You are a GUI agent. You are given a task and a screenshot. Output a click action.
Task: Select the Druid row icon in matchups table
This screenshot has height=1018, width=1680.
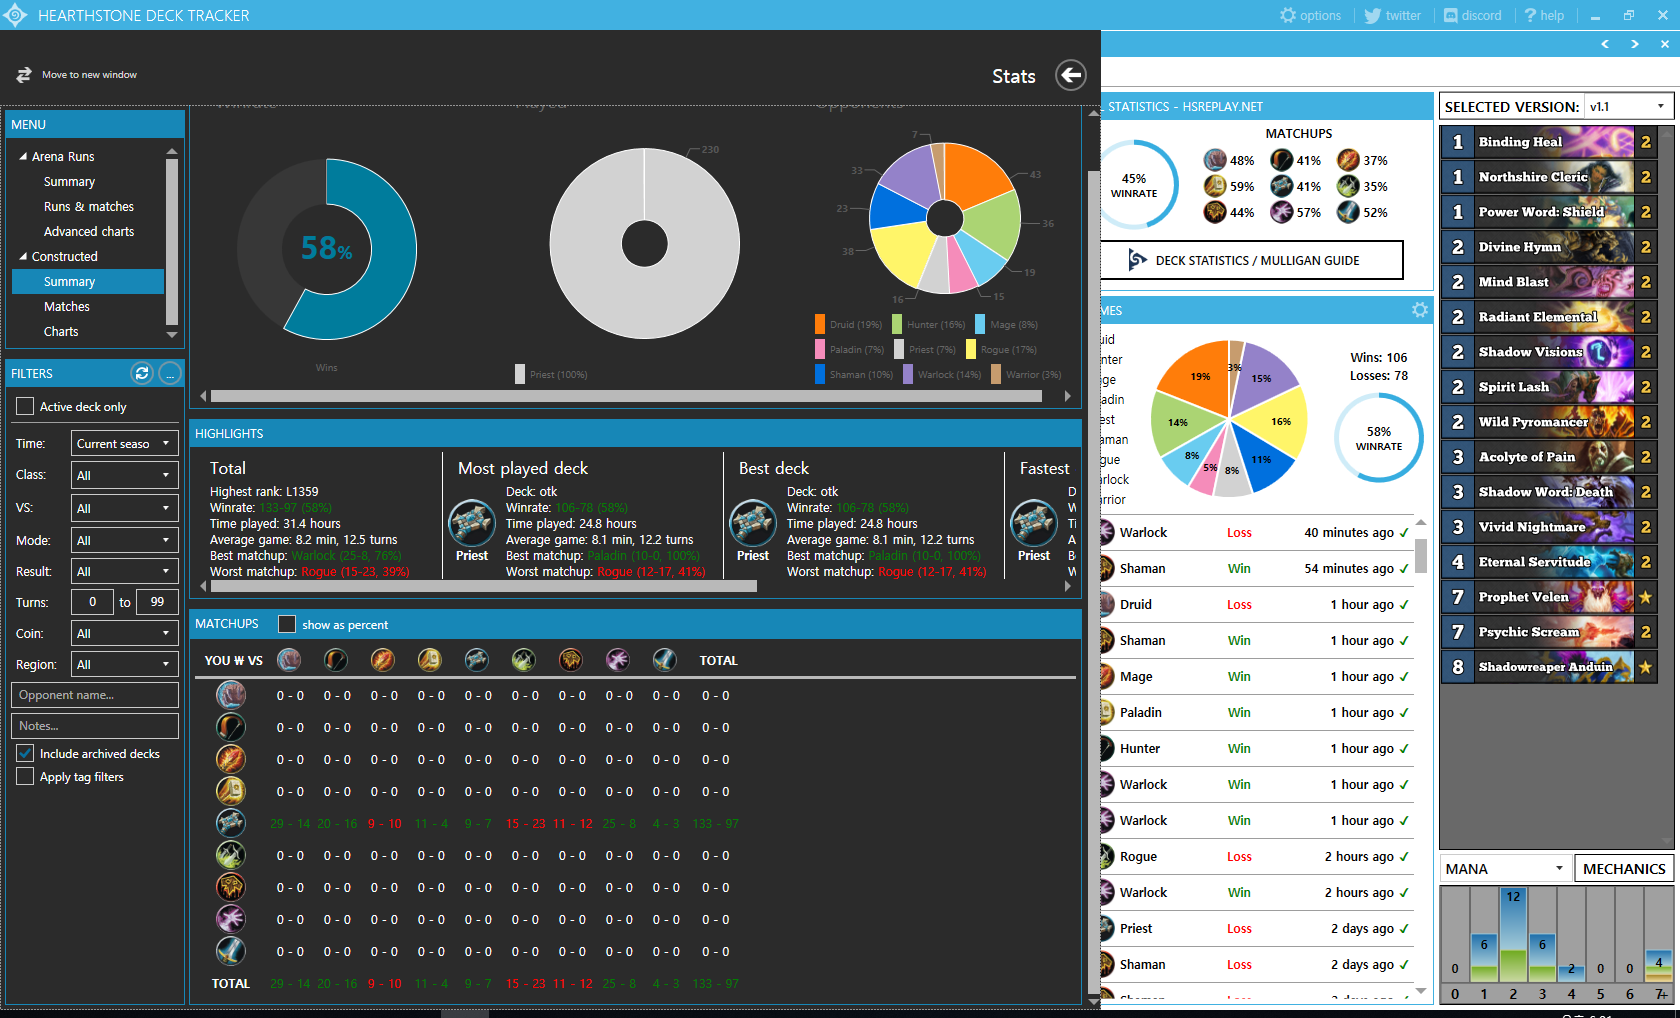(231, 695)
